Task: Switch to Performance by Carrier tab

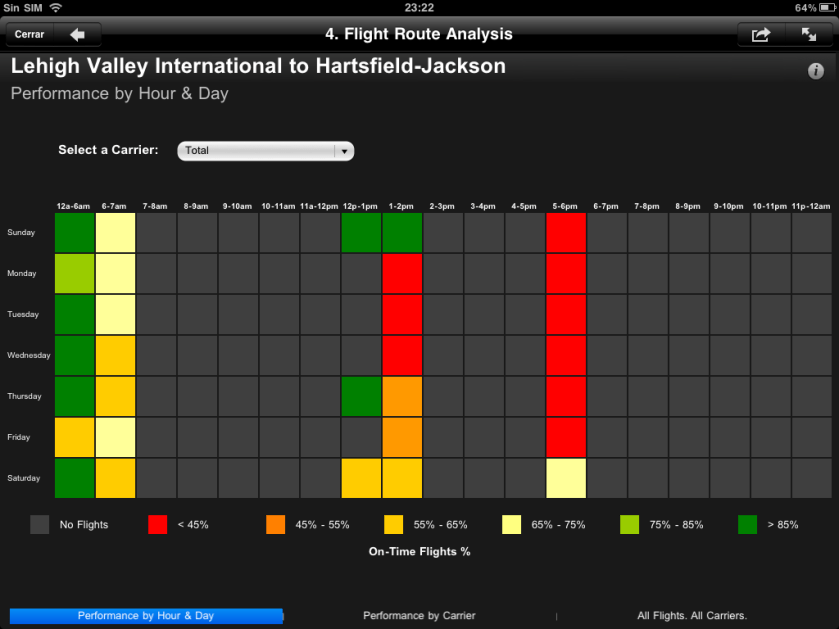Action: click(419, 616)
